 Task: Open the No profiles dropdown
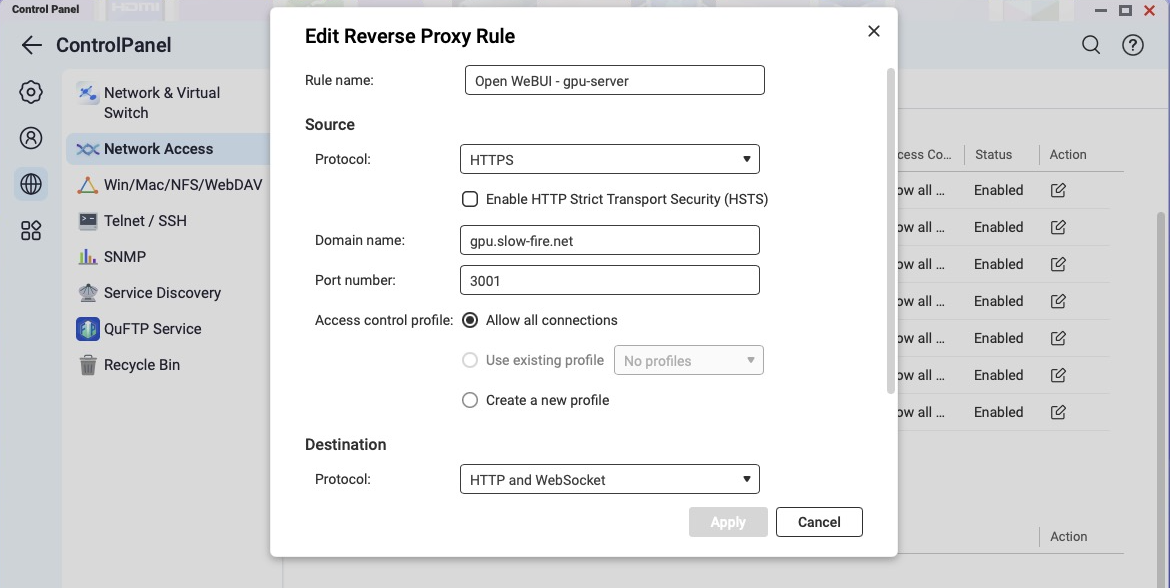coord(688,360)
